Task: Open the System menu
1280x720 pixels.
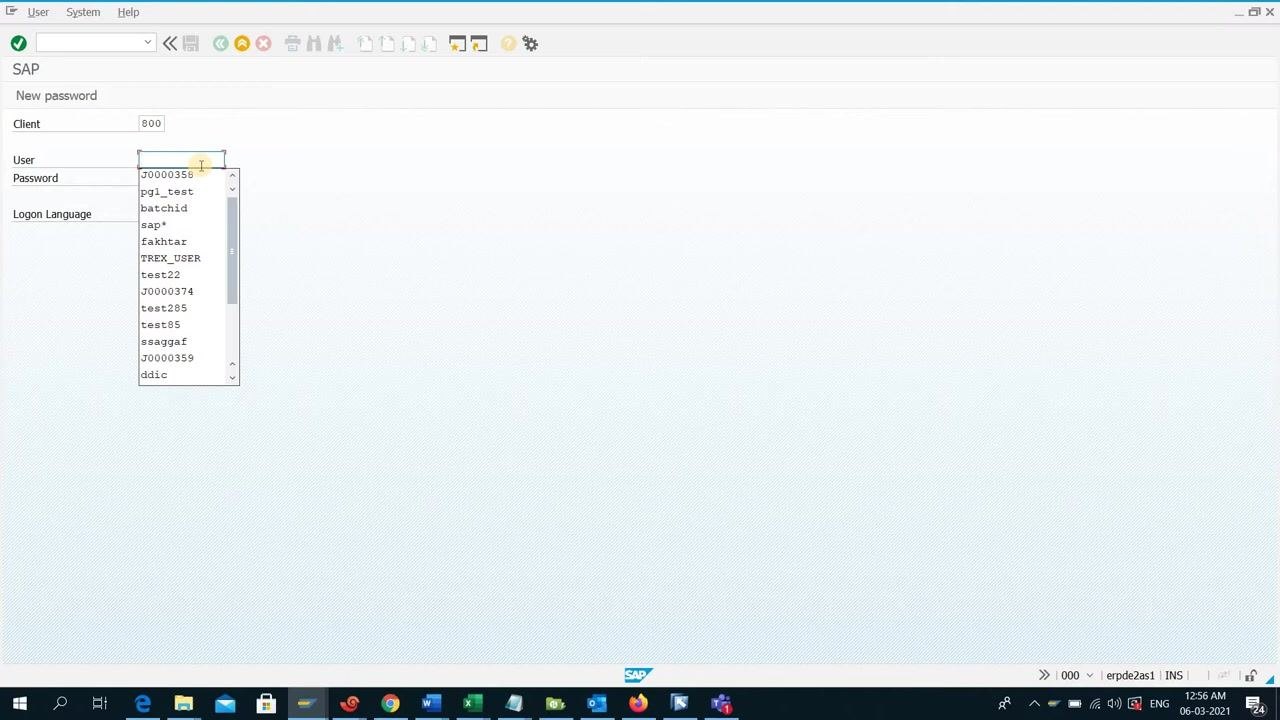Action: 83,12
